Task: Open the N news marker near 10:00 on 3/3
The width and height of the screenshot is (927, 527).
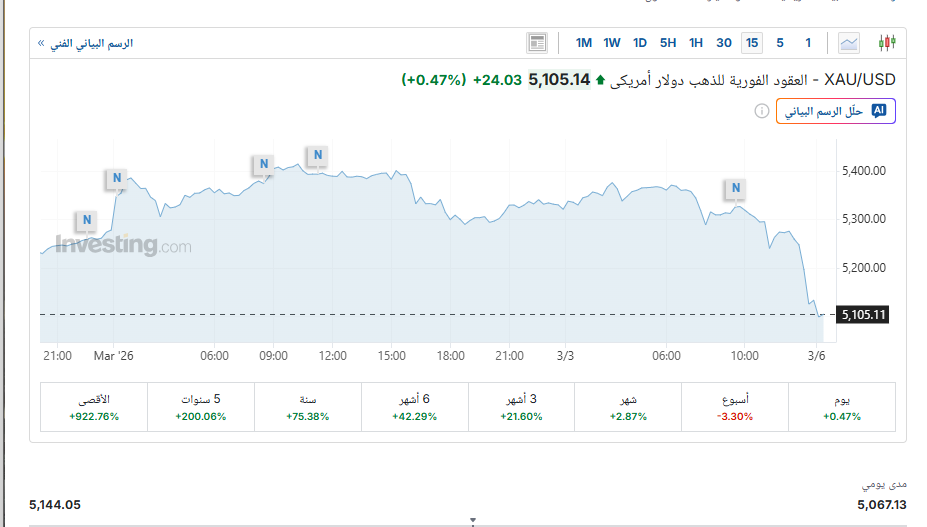Action: tap(736, 187)
